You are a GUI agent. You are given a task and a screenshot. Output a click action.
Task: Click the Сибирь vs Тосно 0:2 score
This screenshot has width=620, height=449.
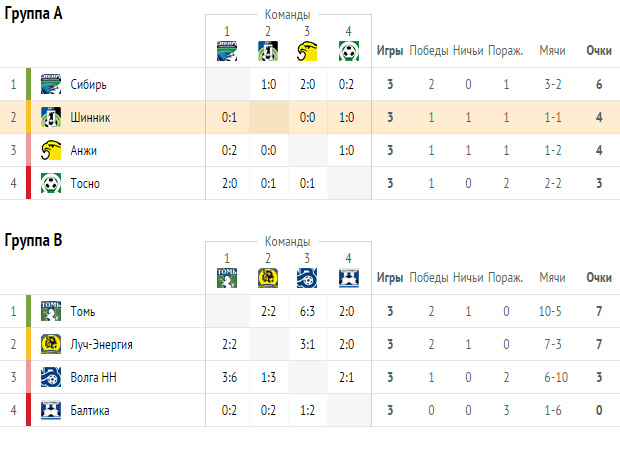(x=346, y=84)
